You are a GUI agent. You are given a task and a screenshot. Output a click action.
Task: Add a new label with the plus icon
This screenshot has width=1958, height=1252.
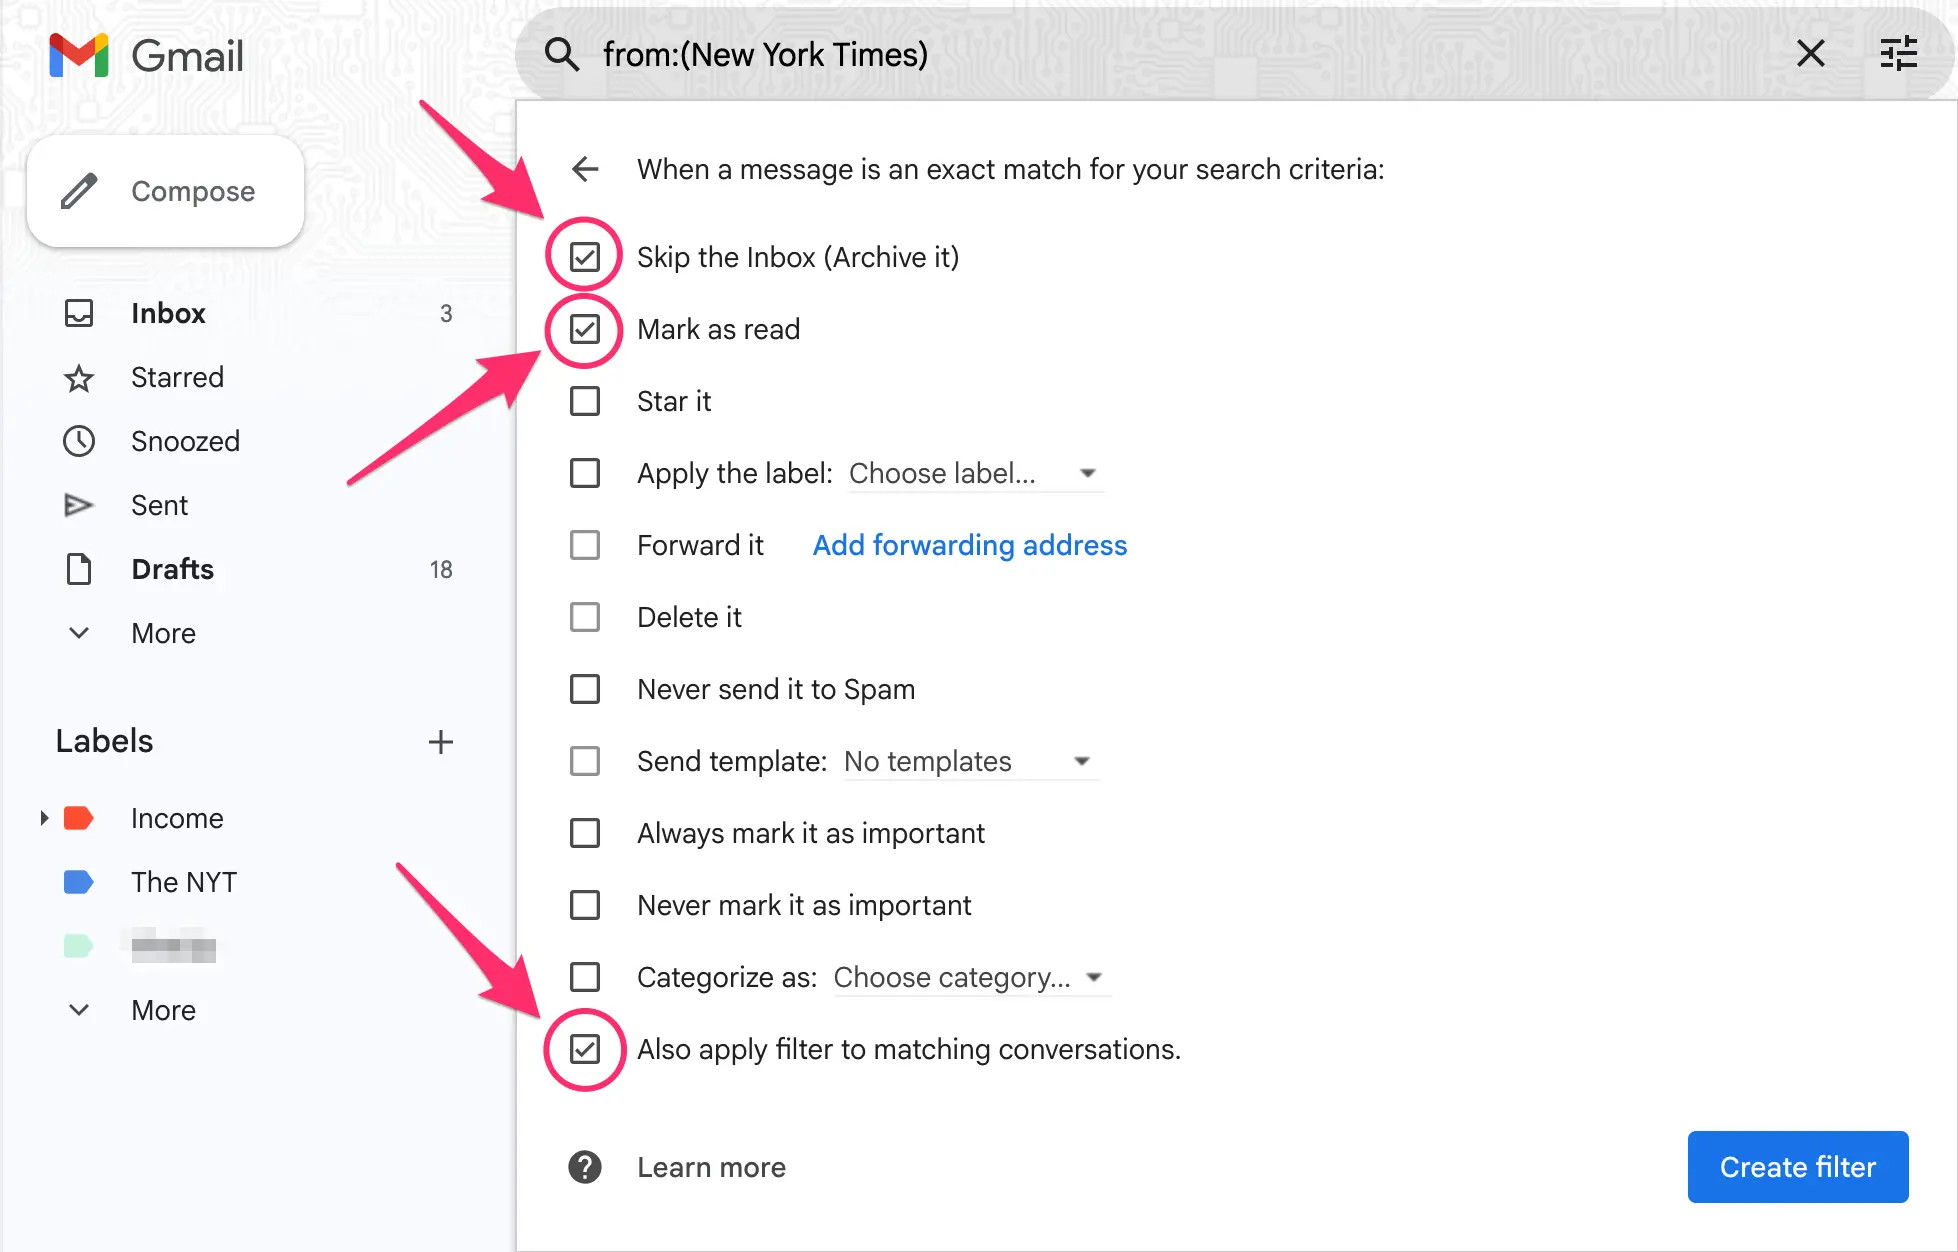[441, 741]
